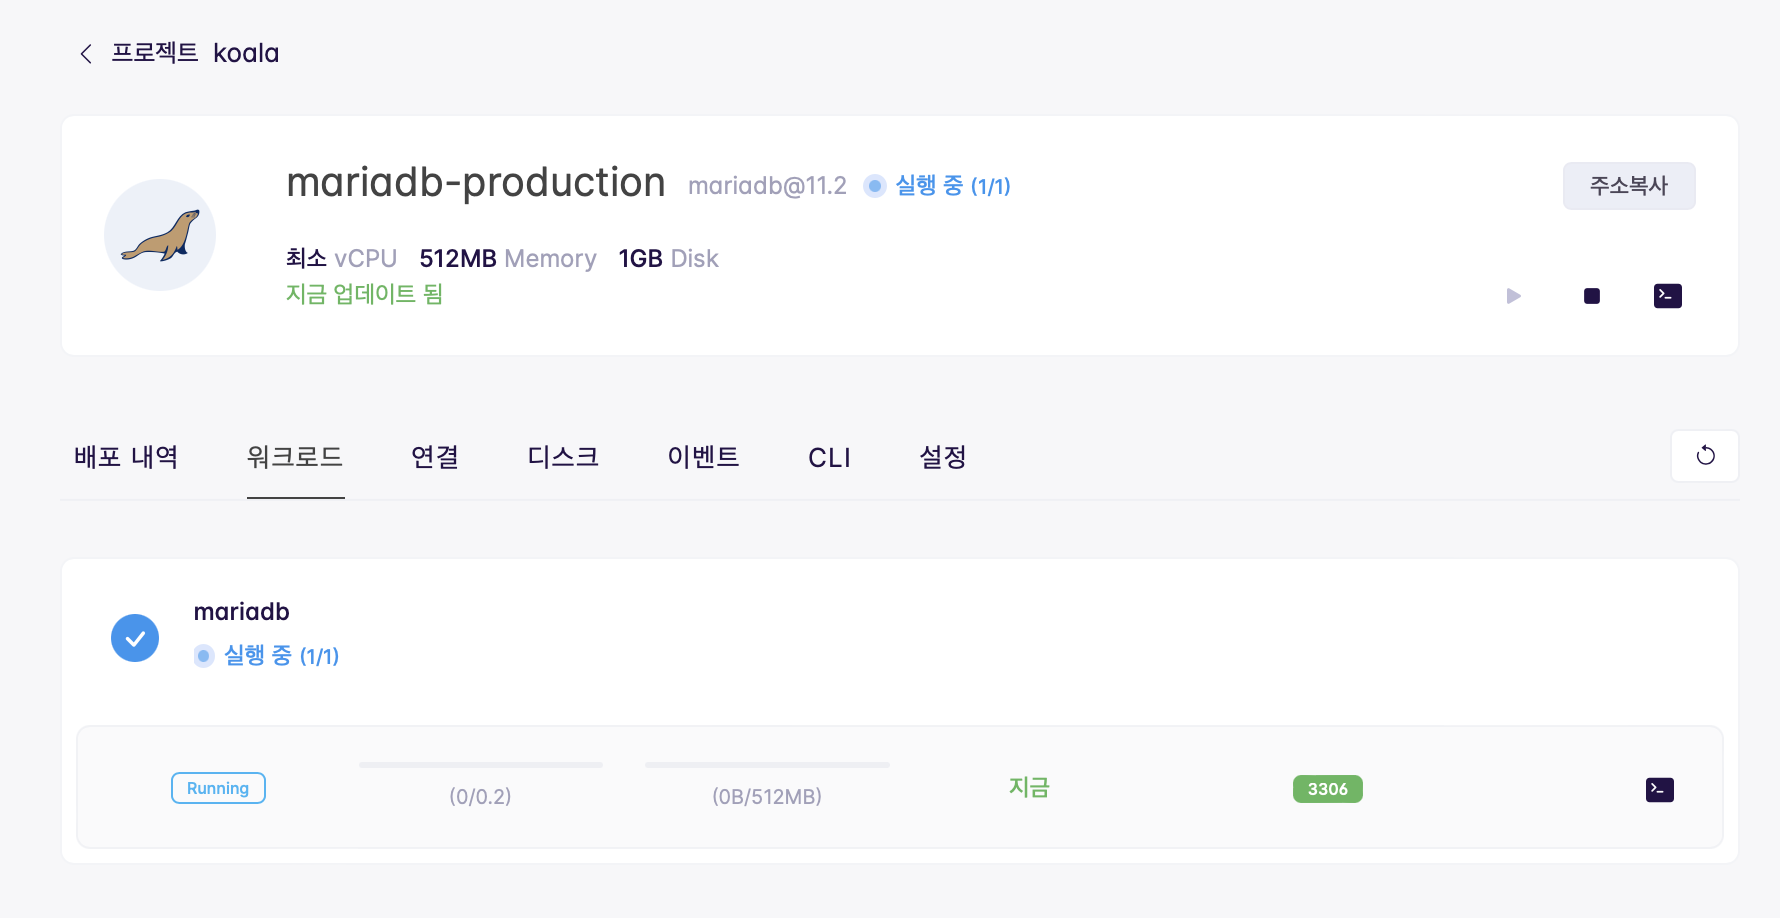This screenshot has width=1780, height=918.
Task: Click the CPU usage bar above (0/0.2)
Action: pos(481,765)
